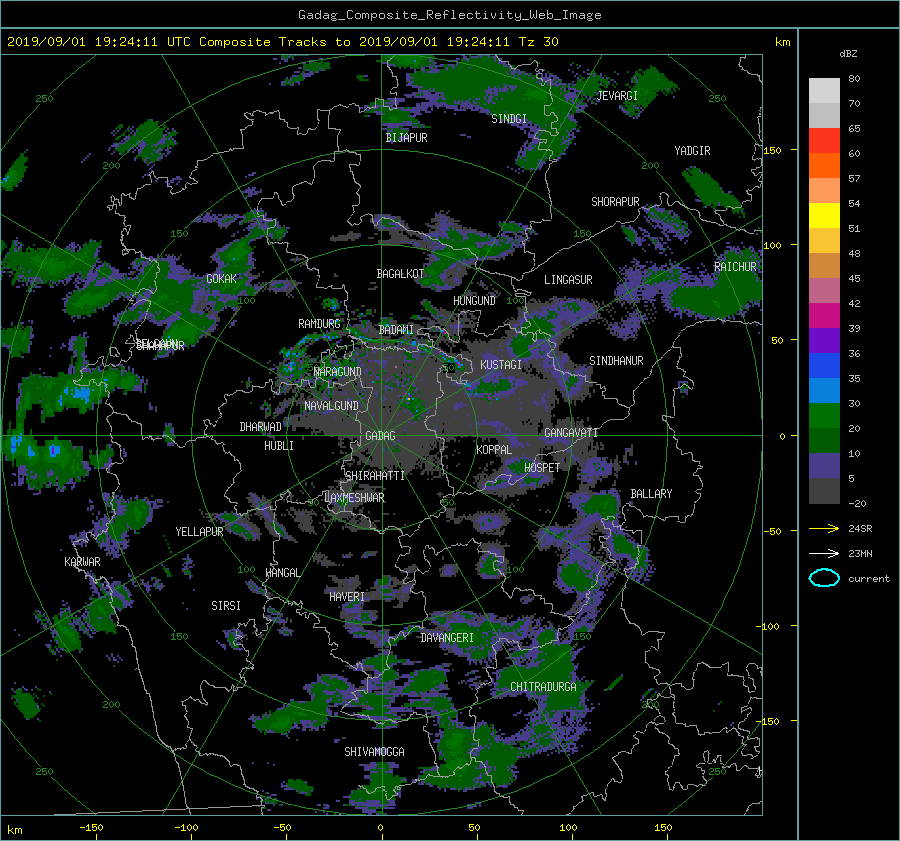Pick the bright green 20-30 dBZ swatch
The width and height of the screenshot is (900, 841).
point(824,416)
